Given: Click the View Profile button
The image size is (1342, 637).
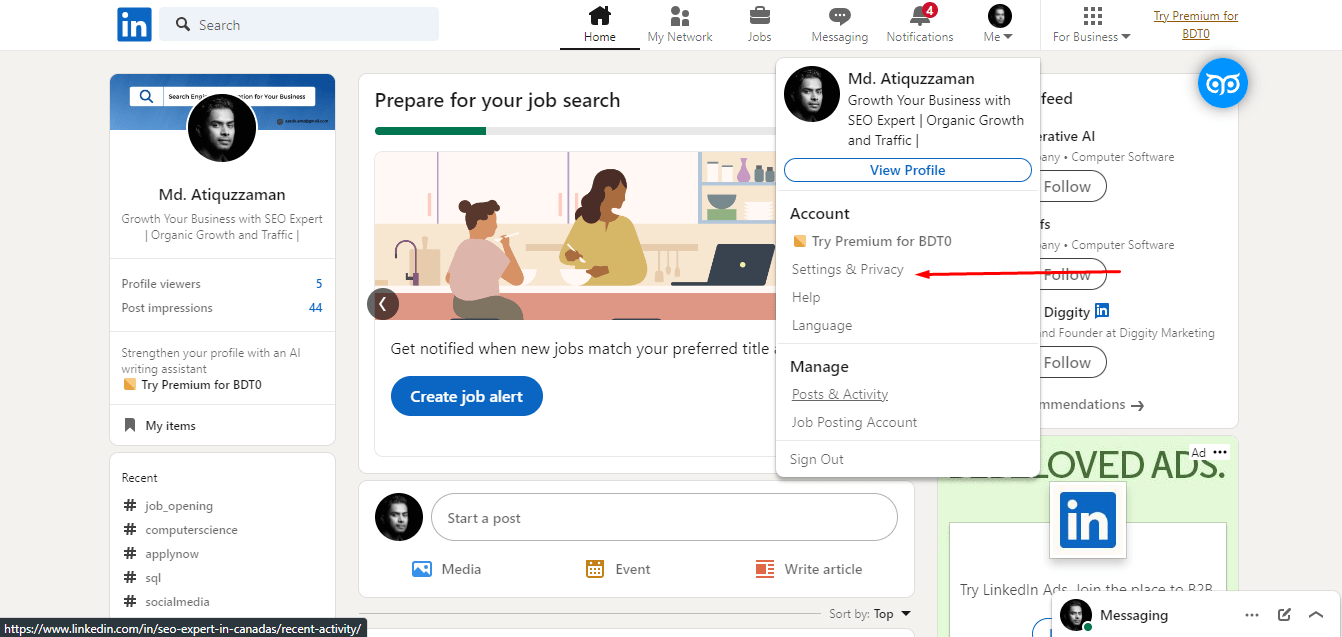Looking at the screenshot, I should pos(908,170).
